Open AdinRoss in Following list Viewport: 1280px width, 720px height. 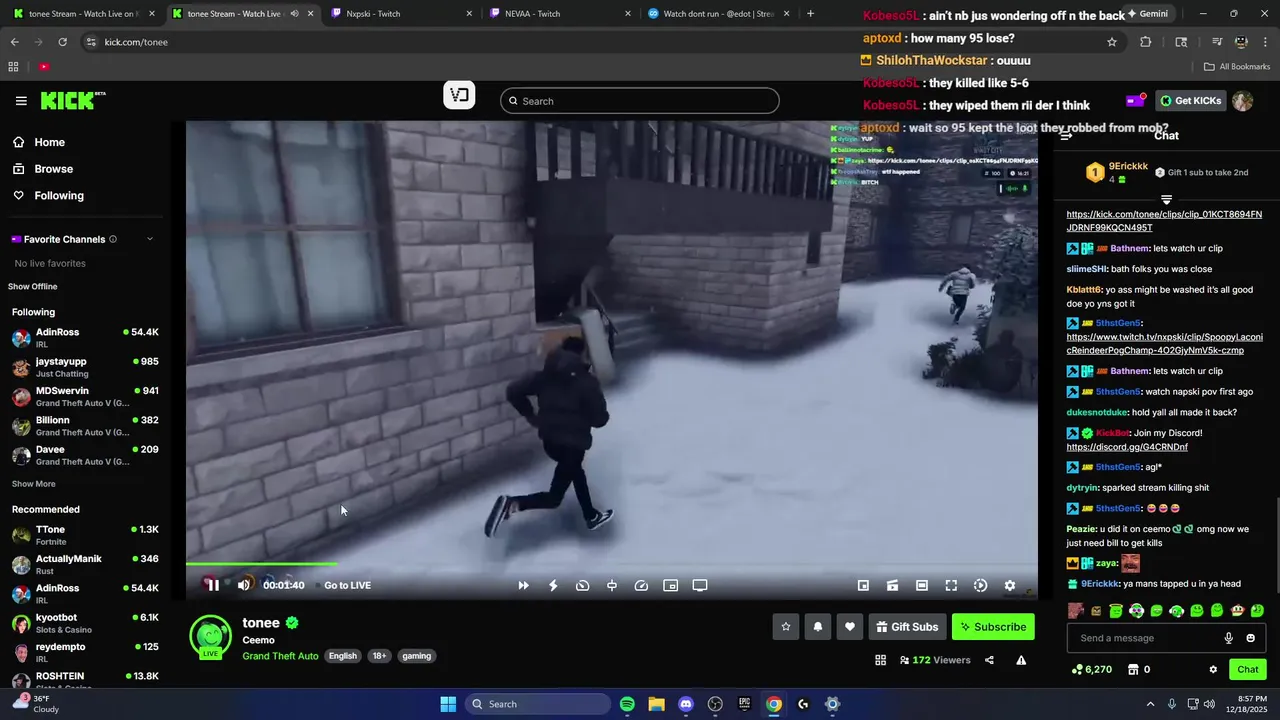(x=85, y=338)
